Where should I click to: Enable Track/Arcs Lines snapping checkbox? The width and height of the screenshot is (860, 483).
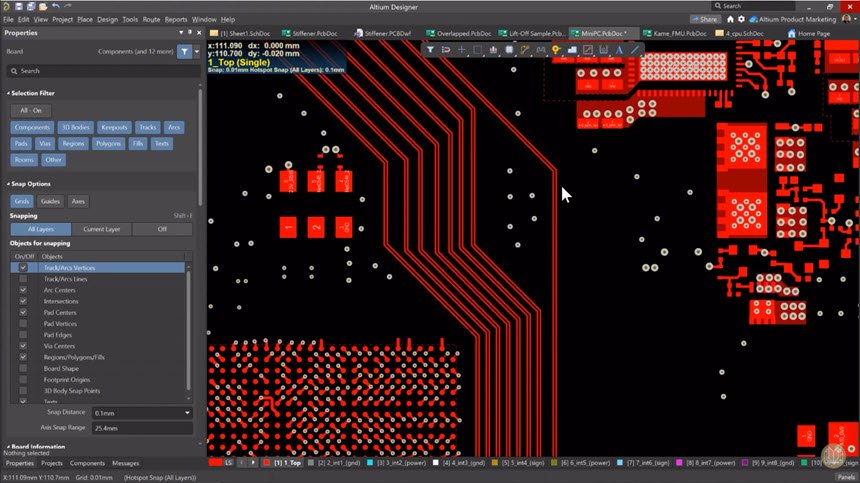coord(23,279)
